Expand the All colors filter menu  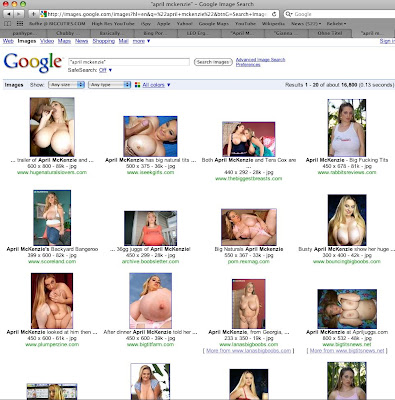[156, 85]
